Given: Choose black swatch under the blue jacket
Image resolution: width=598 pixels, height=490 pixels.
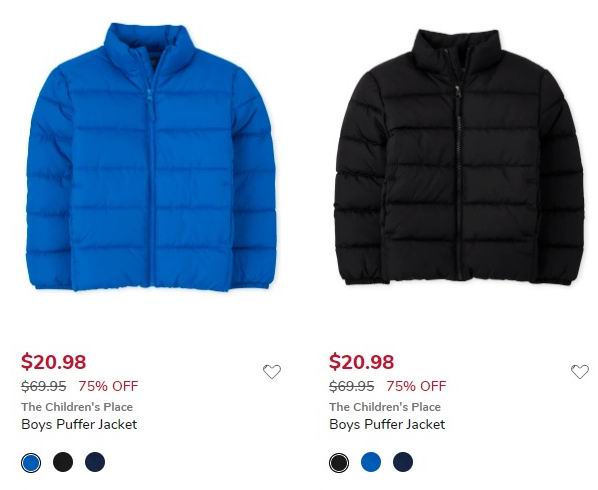Looking at the screenshot, I should pyautogui.click(x=63, y=462).
